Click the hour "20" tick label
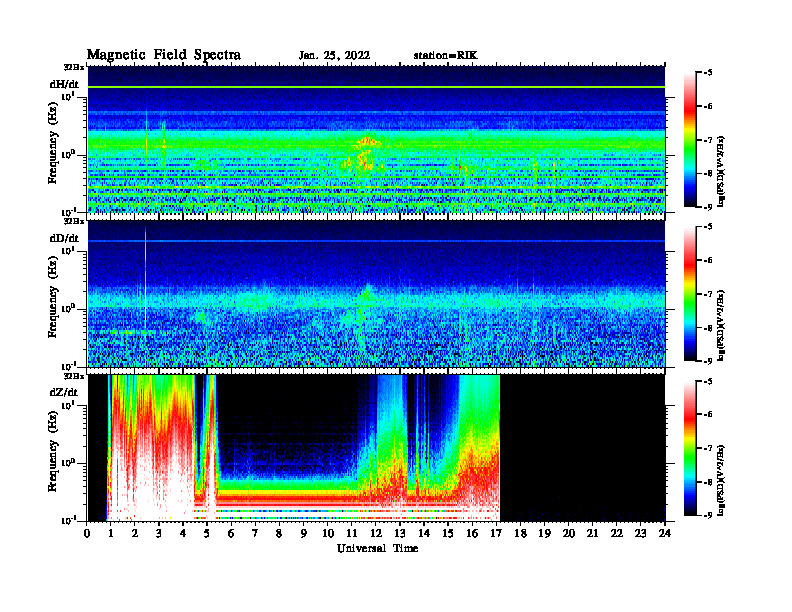This screenshot has width=792, height=612. [568, 534]
